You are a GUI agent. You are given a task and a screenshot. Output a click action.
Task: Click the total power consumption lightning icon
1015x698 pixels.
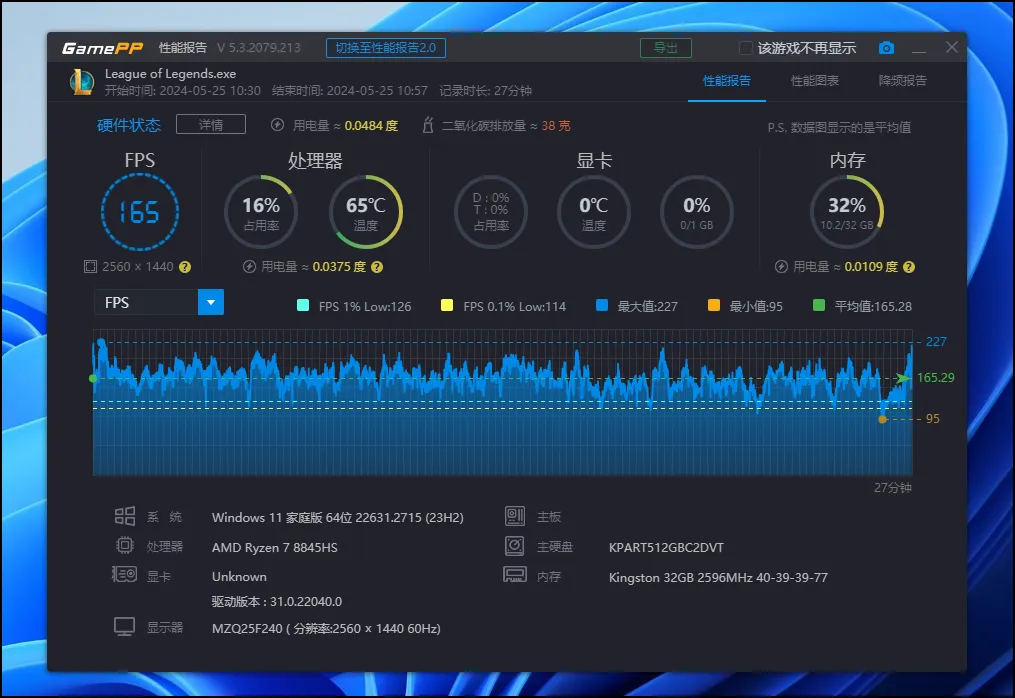coord(277,125)
